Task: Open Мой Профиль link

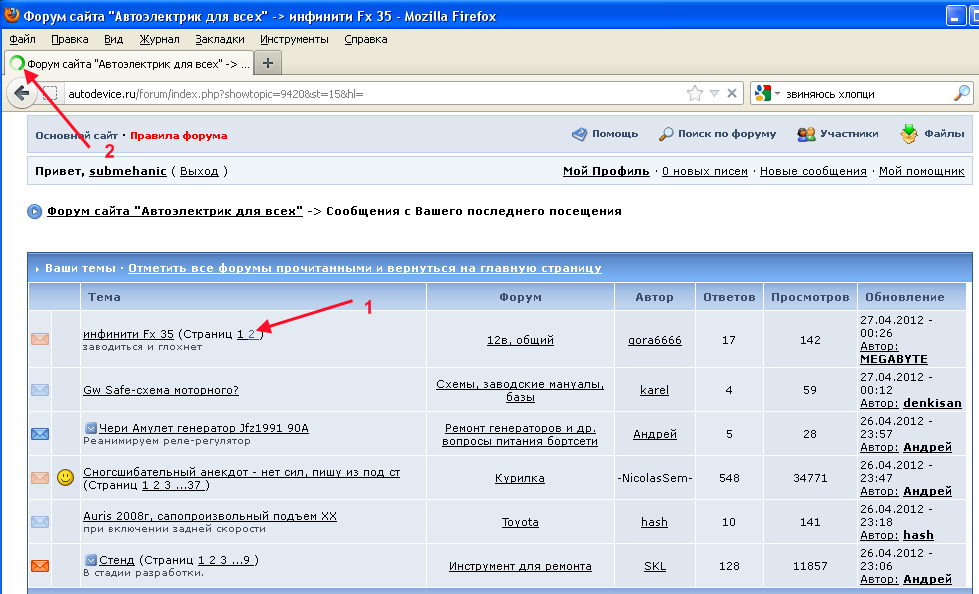Action: click(606, 171)
